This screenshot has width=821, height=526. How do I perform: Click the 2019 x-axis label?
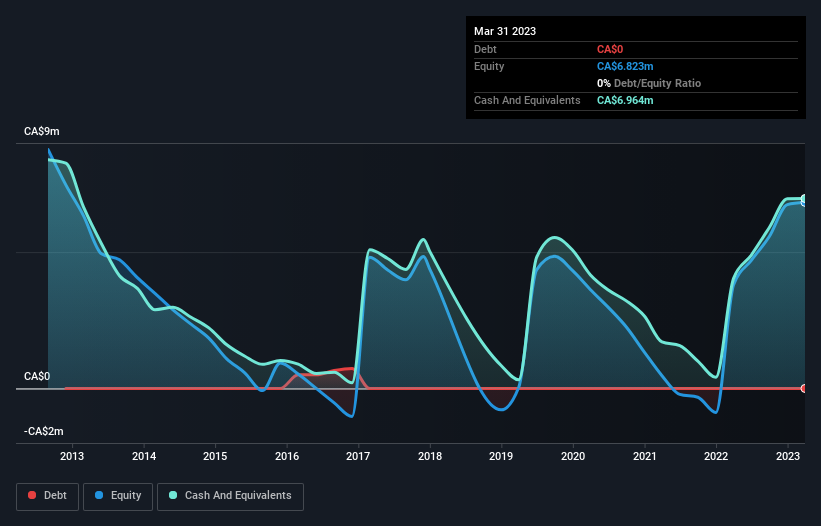click(x=501, y=456)
